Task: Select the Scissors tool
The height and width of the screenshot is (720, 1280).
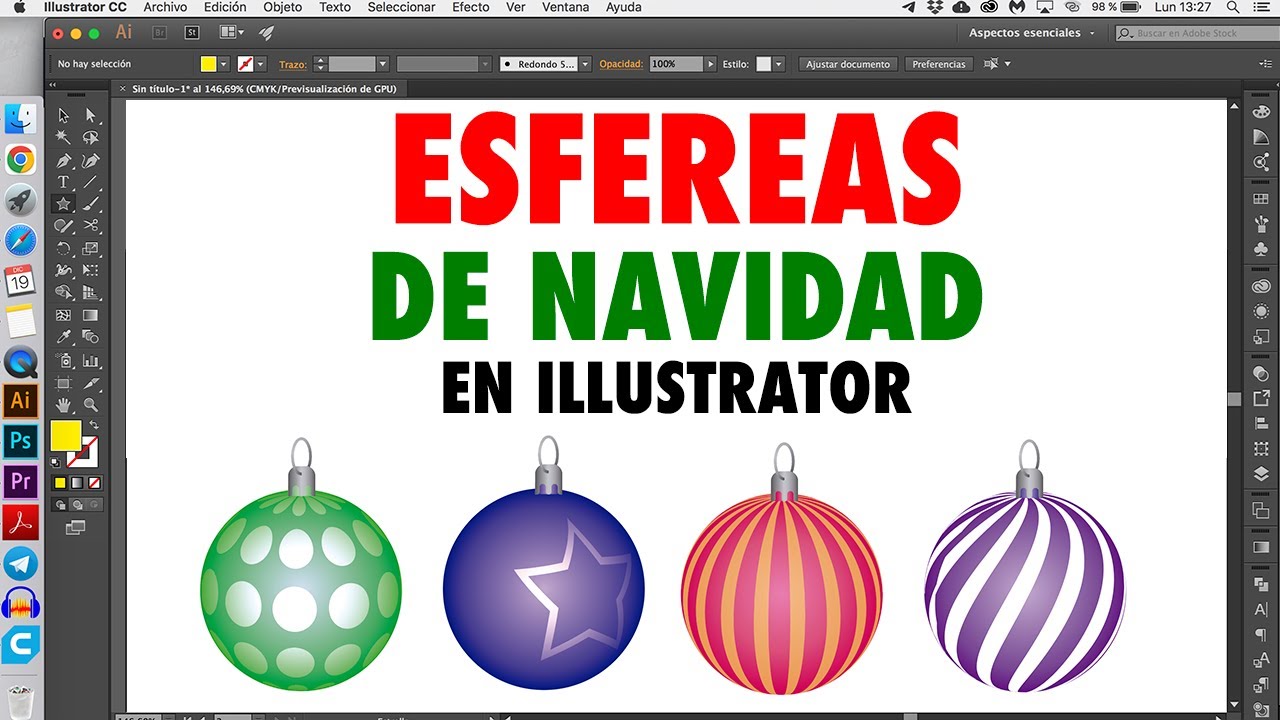Action: coord(91,226)
